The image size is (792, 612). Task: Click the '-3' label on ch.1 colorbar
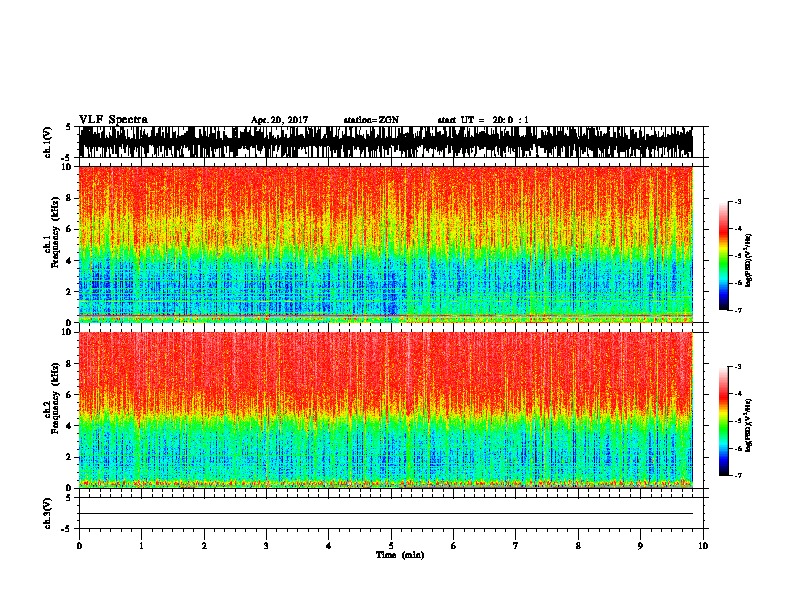coord(738,202)
